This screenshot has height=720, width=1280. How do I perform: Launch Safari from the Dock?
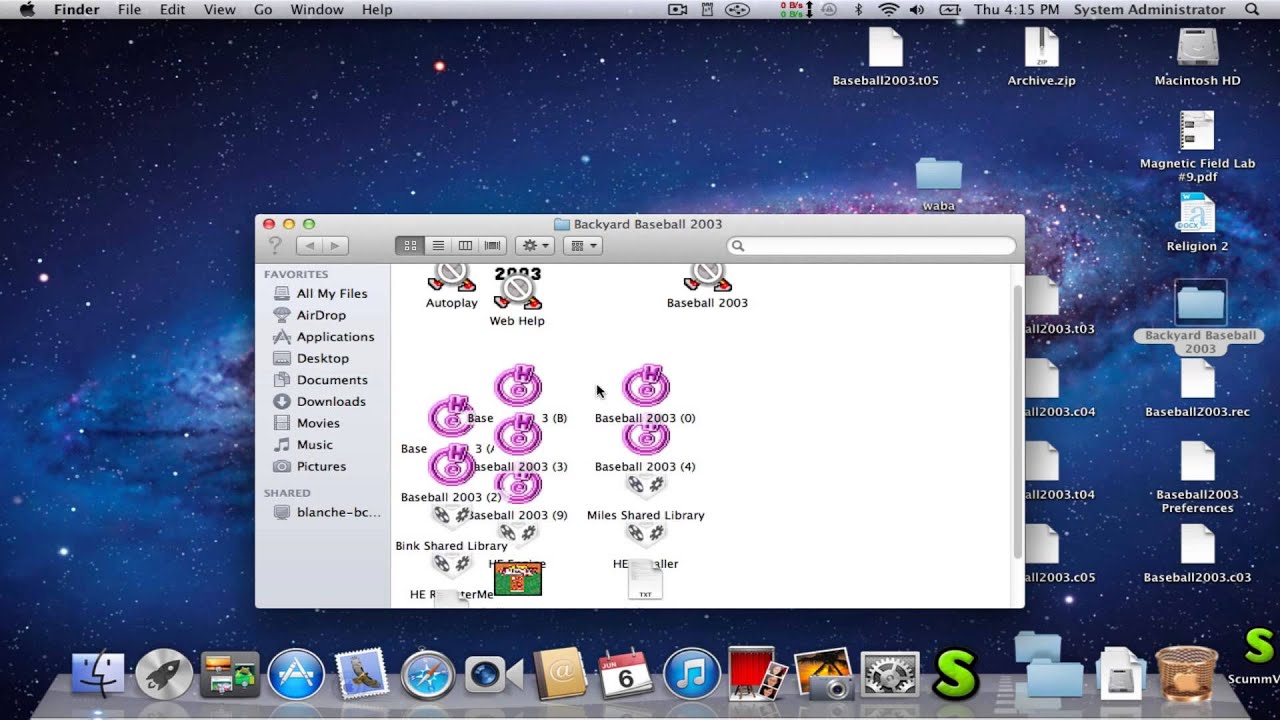pos(428,675)
